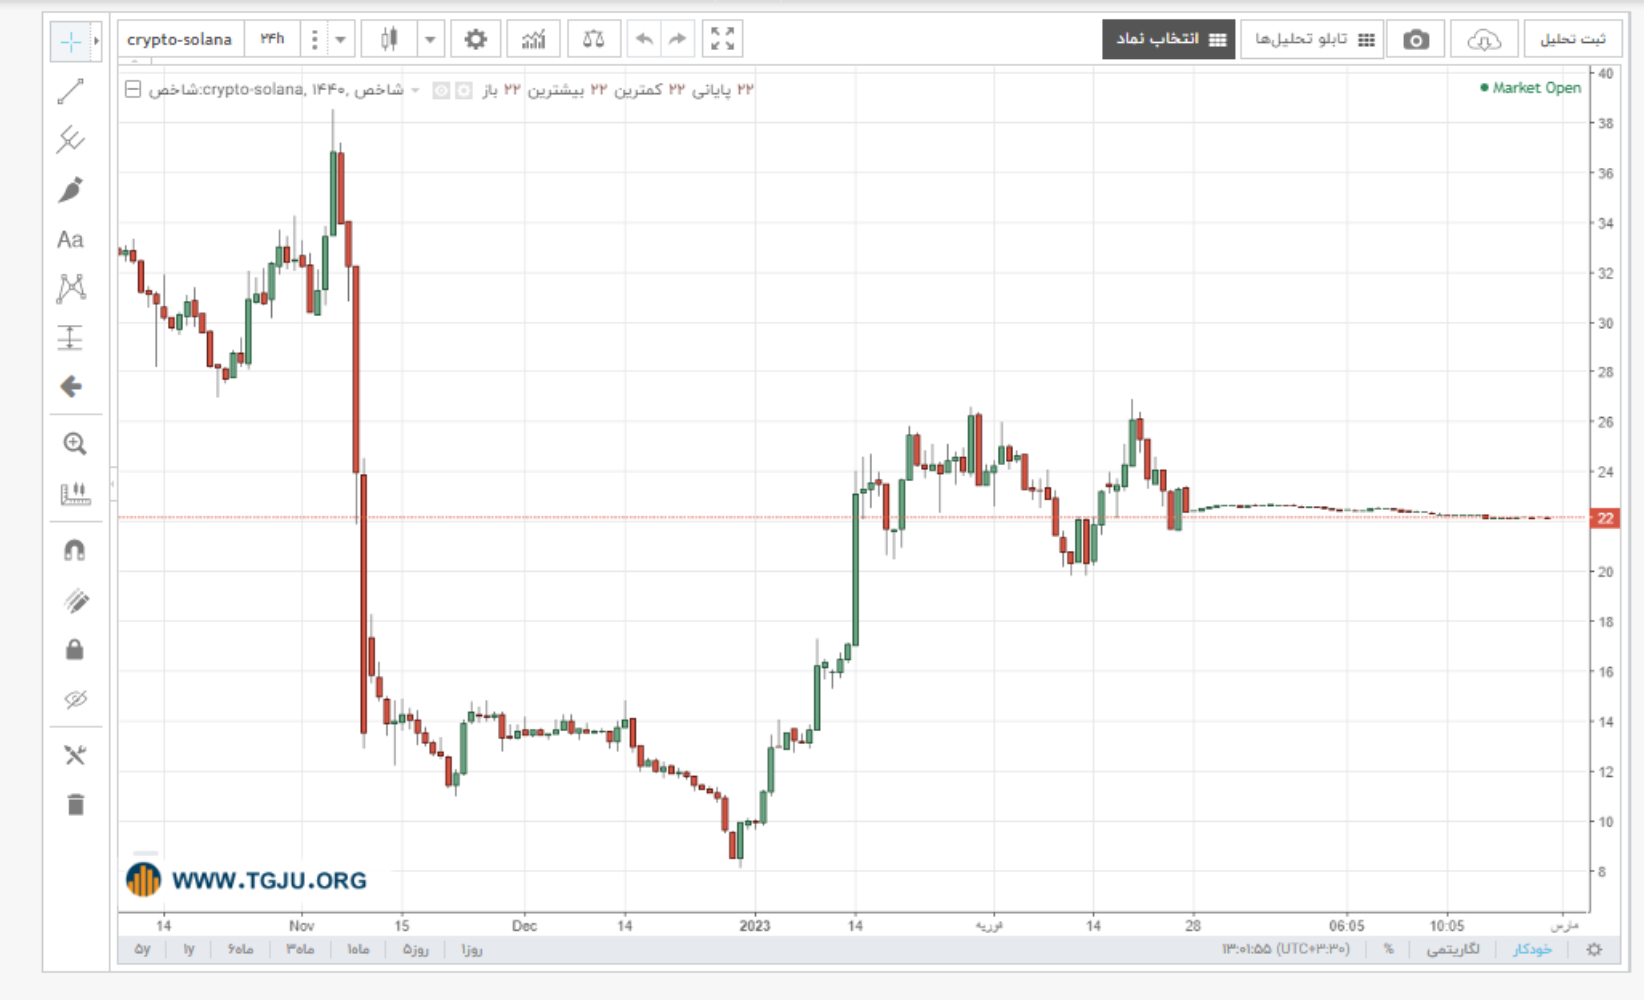Image resolution: width=1644 pixels, height=1000 pixels.
Task: Select the trend line drawing tool
Action: (70, 92)
